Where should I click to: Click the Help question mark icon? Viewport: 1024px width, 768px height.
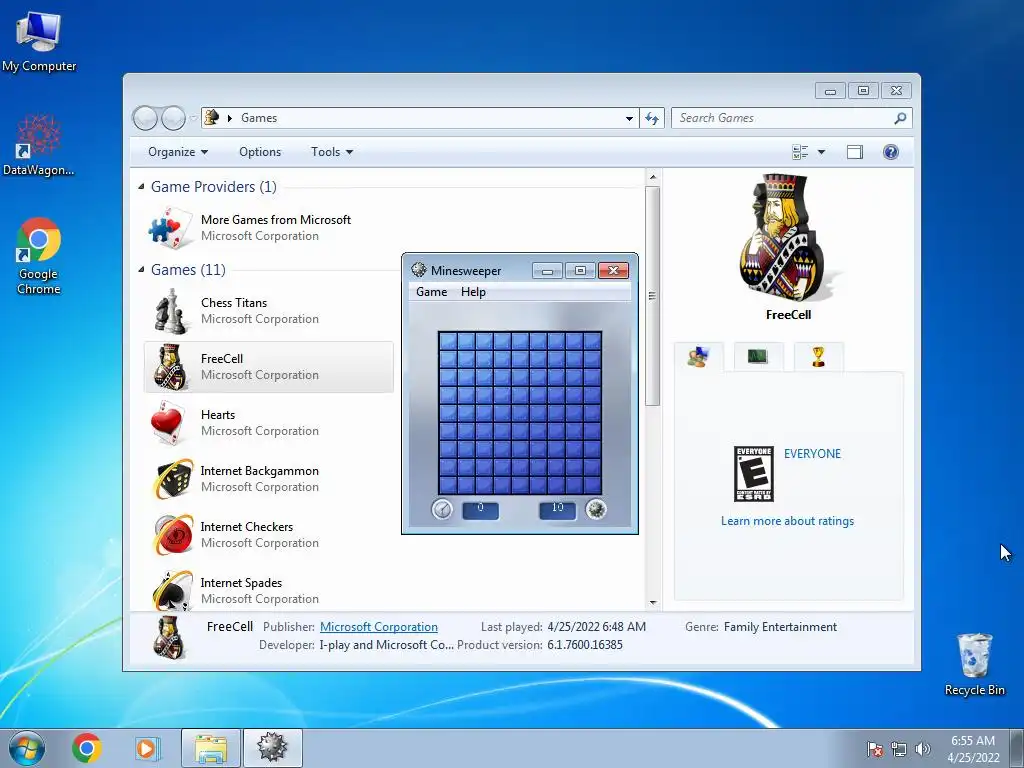coord(891,152)
